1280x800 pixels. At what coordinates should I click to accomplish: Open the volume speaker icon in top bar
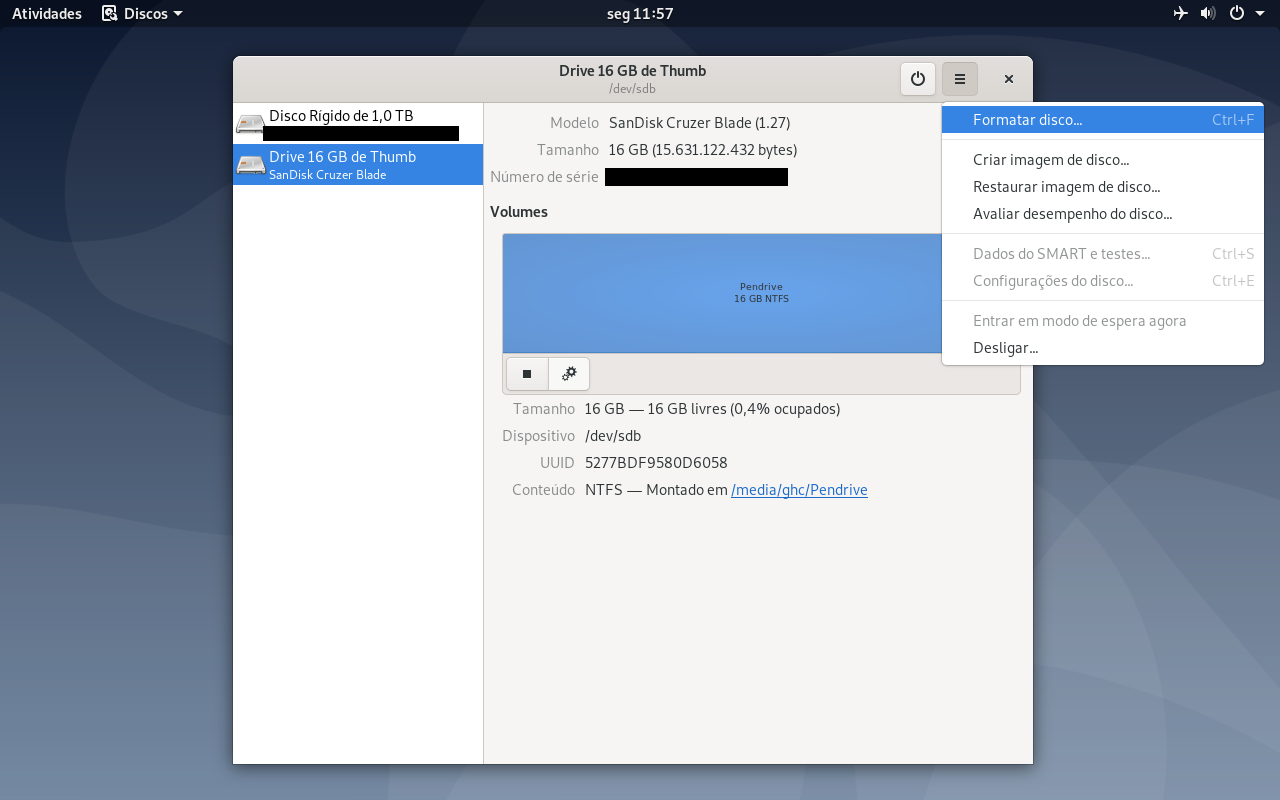1208,13
